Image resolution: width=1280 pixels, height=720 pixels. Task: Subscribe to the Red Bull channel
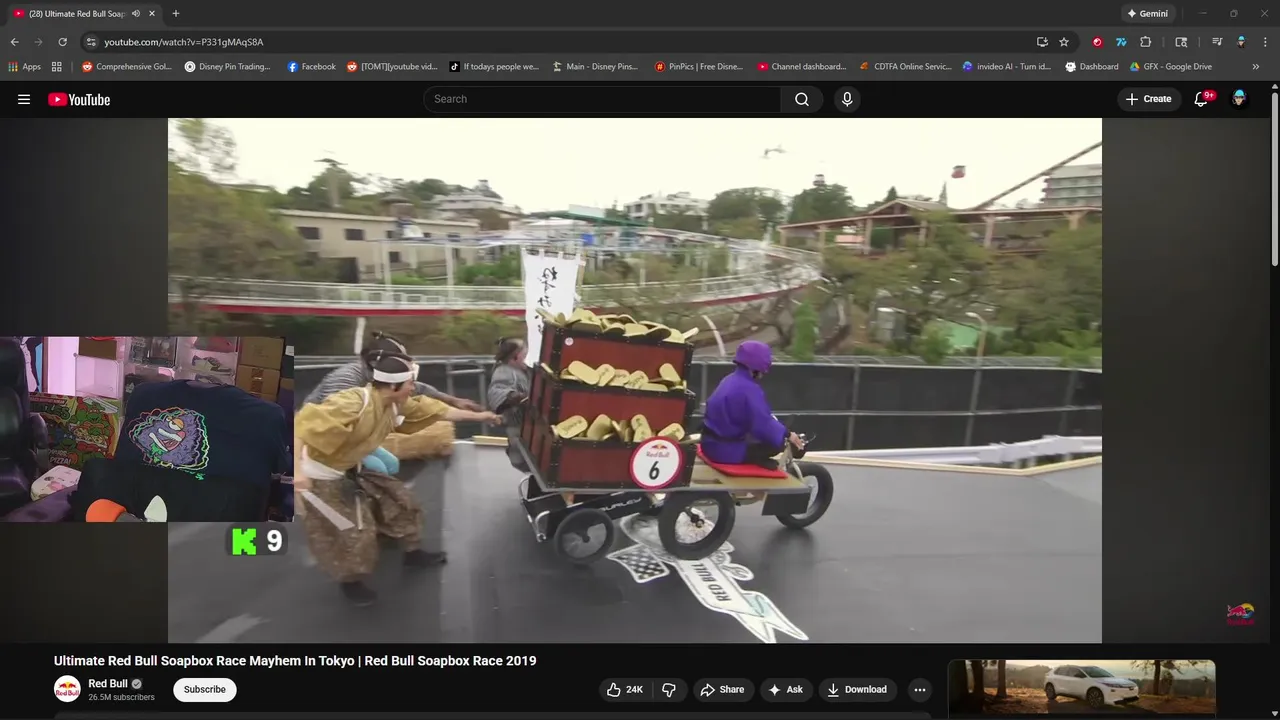pyautogui.click(x=205, y=689)
